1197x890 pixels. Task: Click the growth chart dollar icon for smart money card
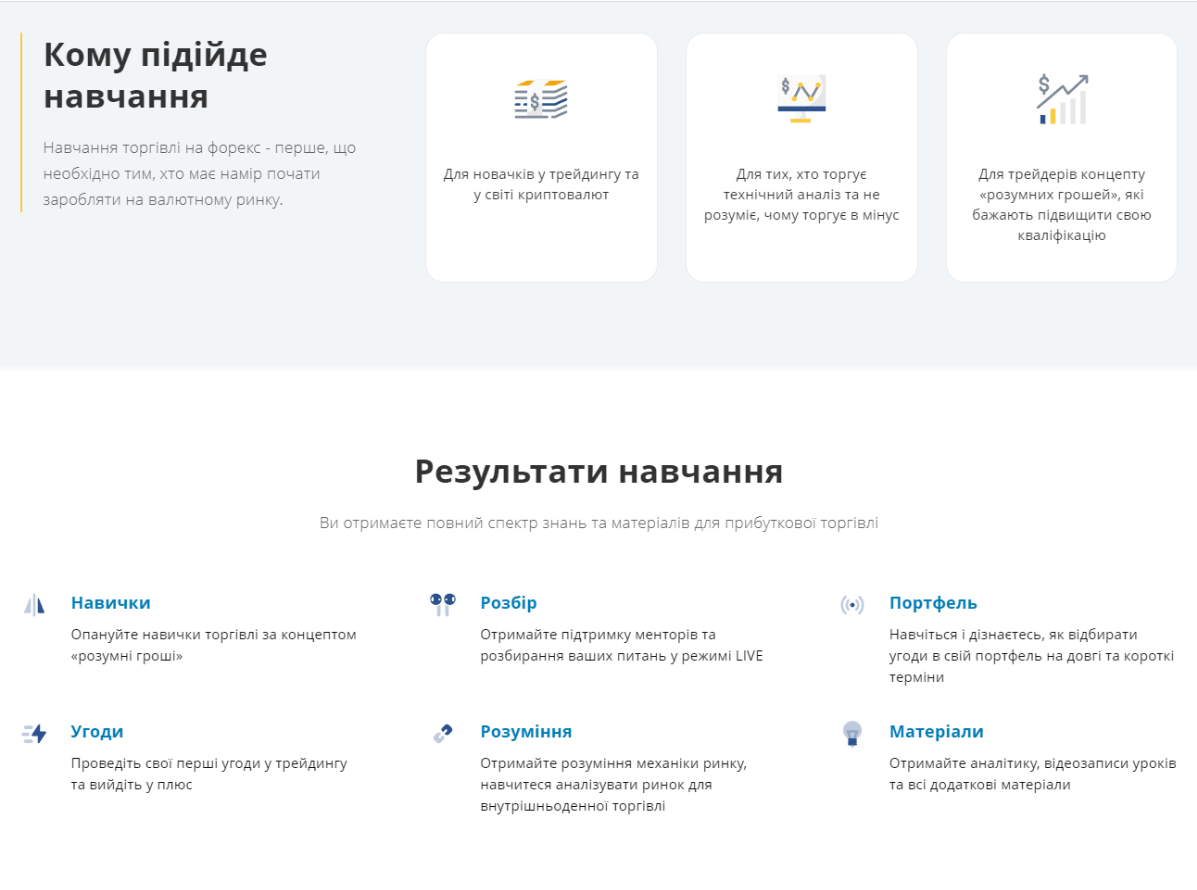pos(1062,99)
